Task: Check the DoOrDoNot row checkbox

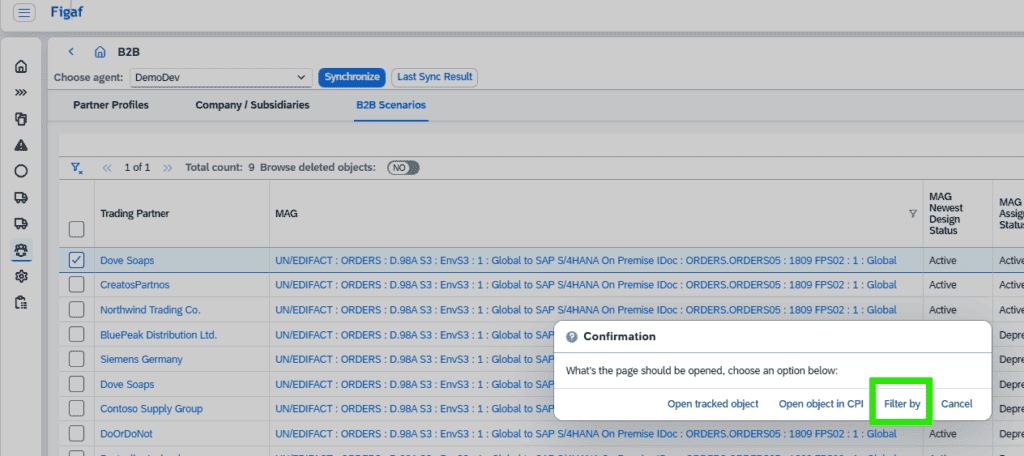Action: [76, 433]
